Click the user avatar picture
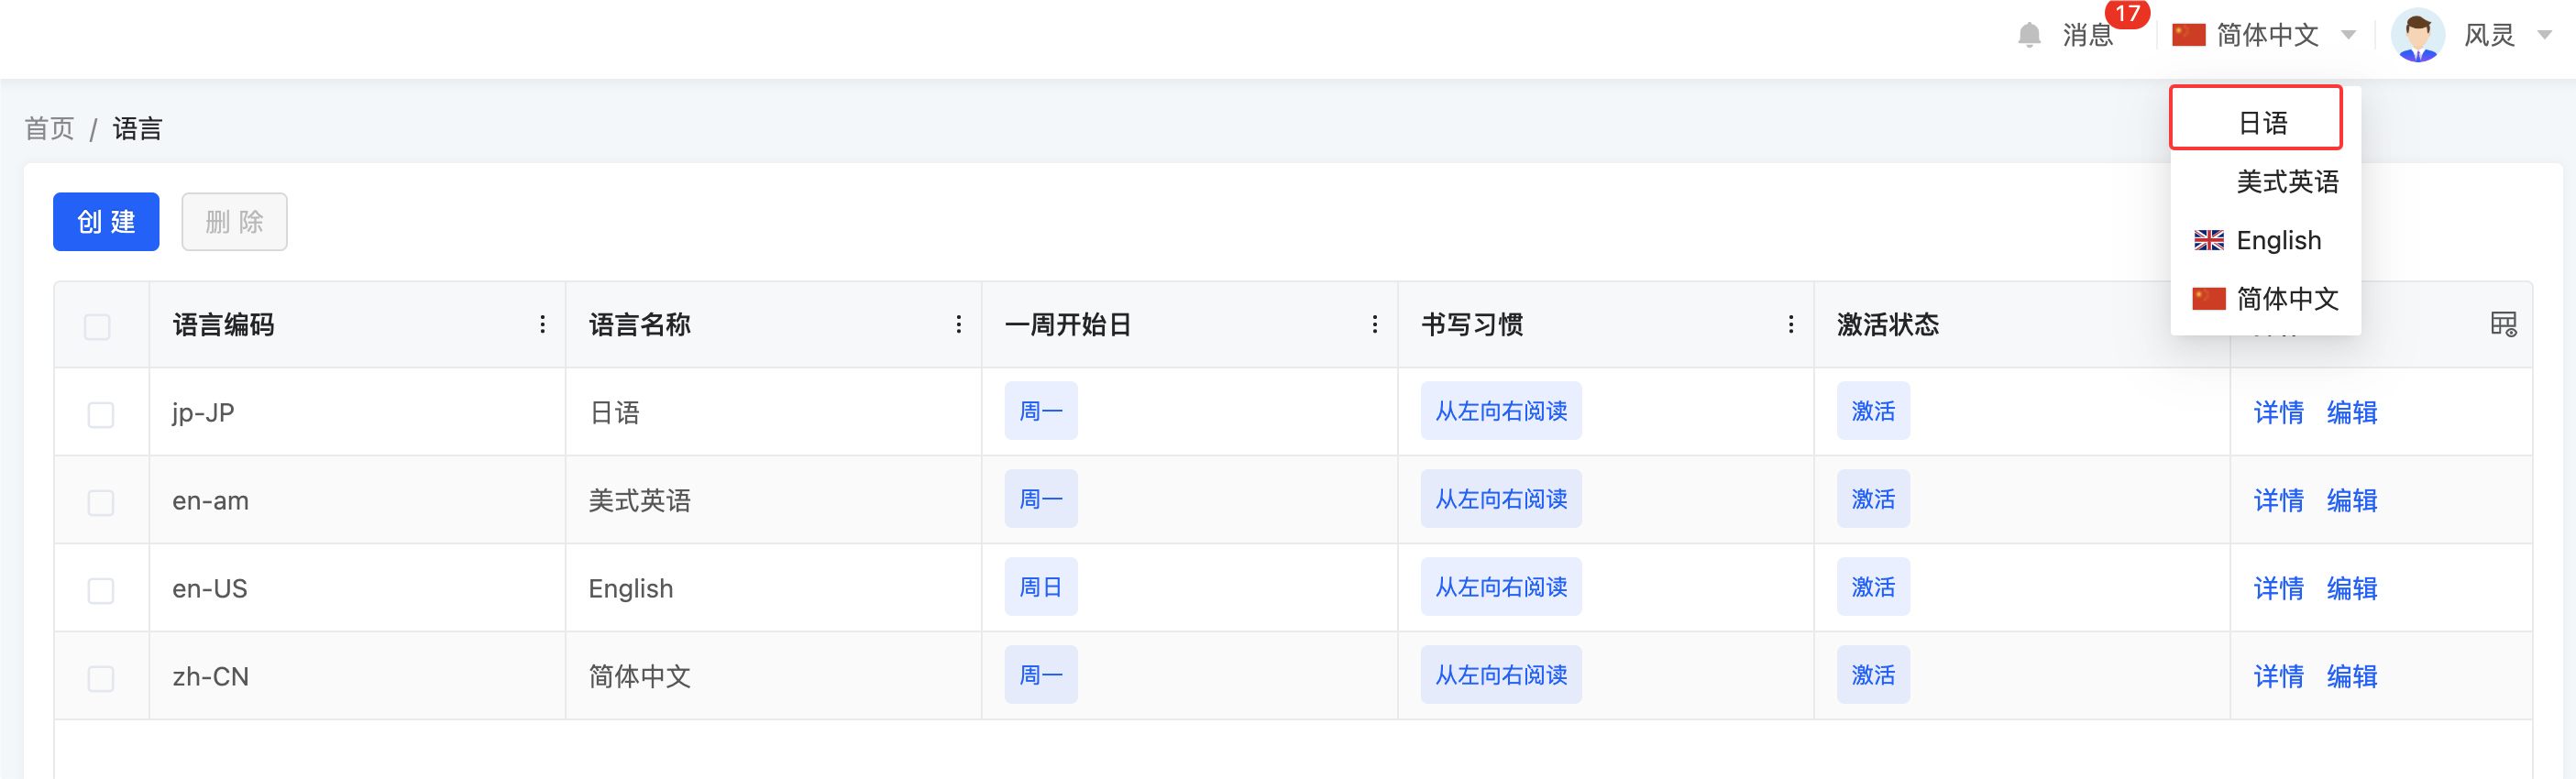Viewport: 2576px width, 779px height. point(2417,36)
